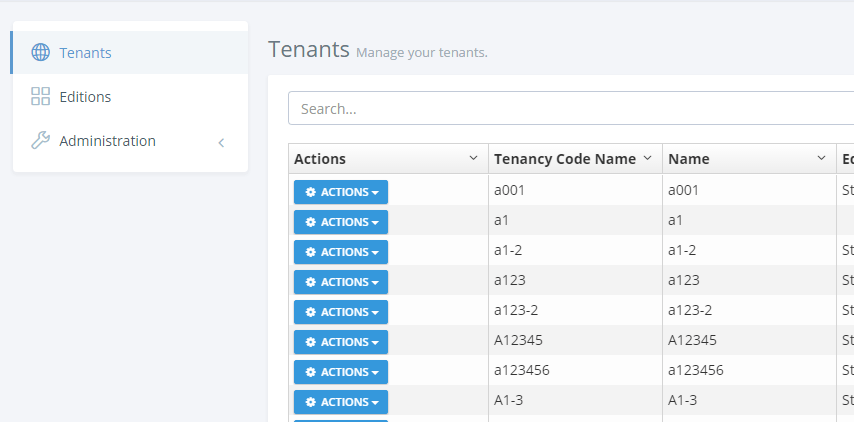Click the 'Manage your tenants.' subtitle
854x422 pixels.
[x=422, y=53]
